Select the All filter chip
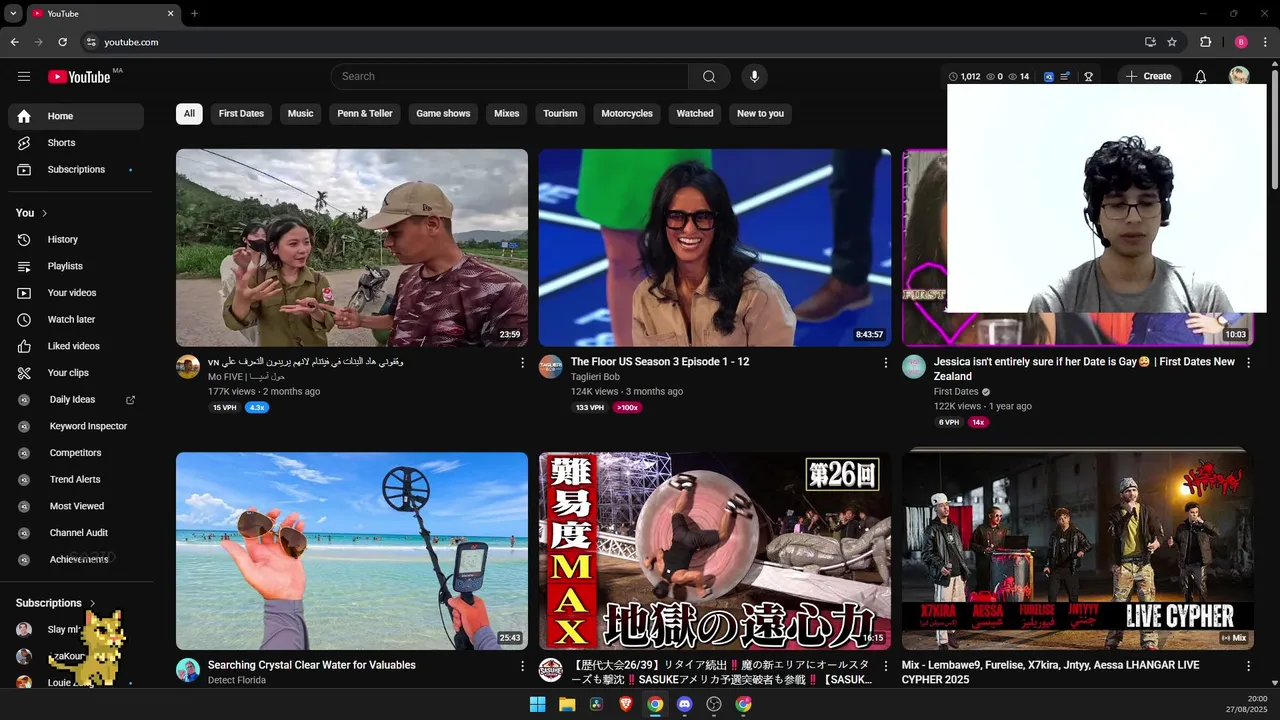This screenshot has width=1280, height=720. coord(189,113)
